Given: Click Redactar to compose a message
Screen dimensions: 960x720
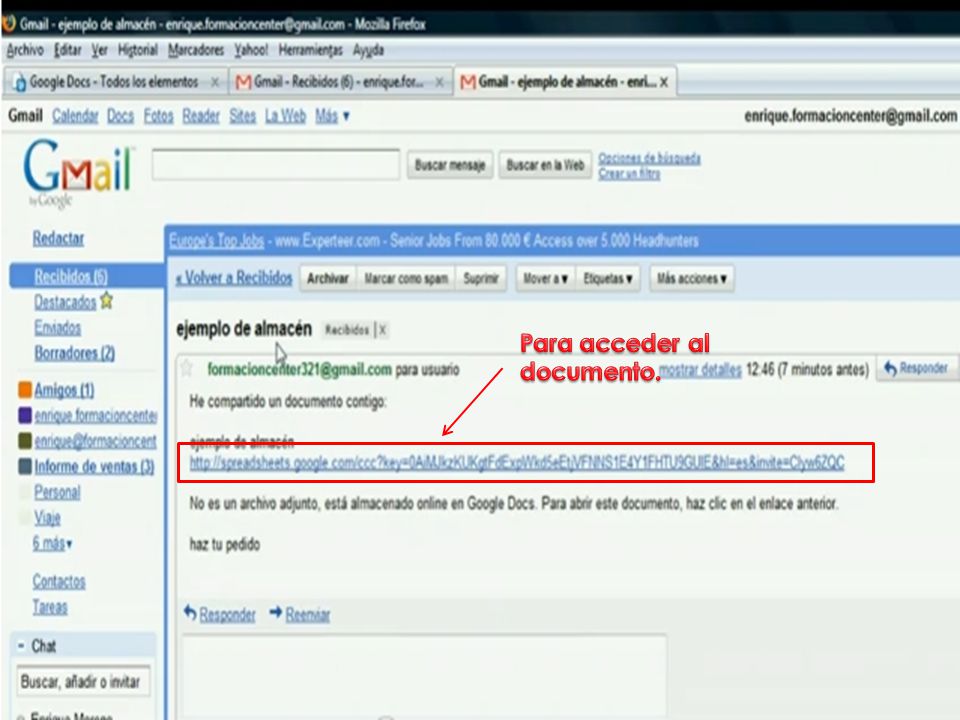Looking at the screenshot, I should pyautogui.click(x=58, y=238).
